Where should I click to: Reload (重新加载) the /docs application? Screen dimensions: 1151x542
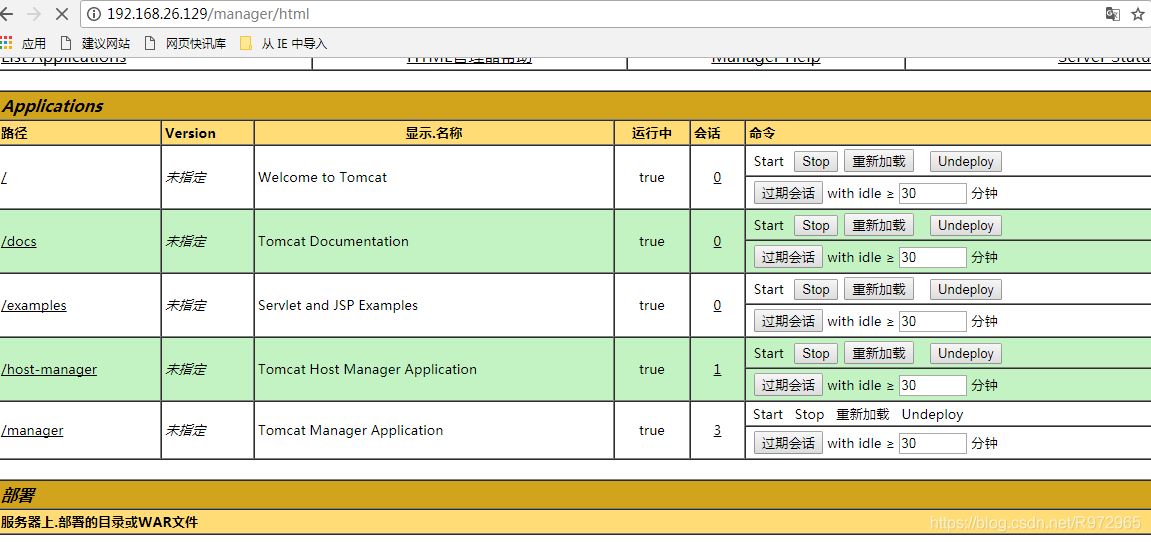pyautogui.click(x=879, y=225)
